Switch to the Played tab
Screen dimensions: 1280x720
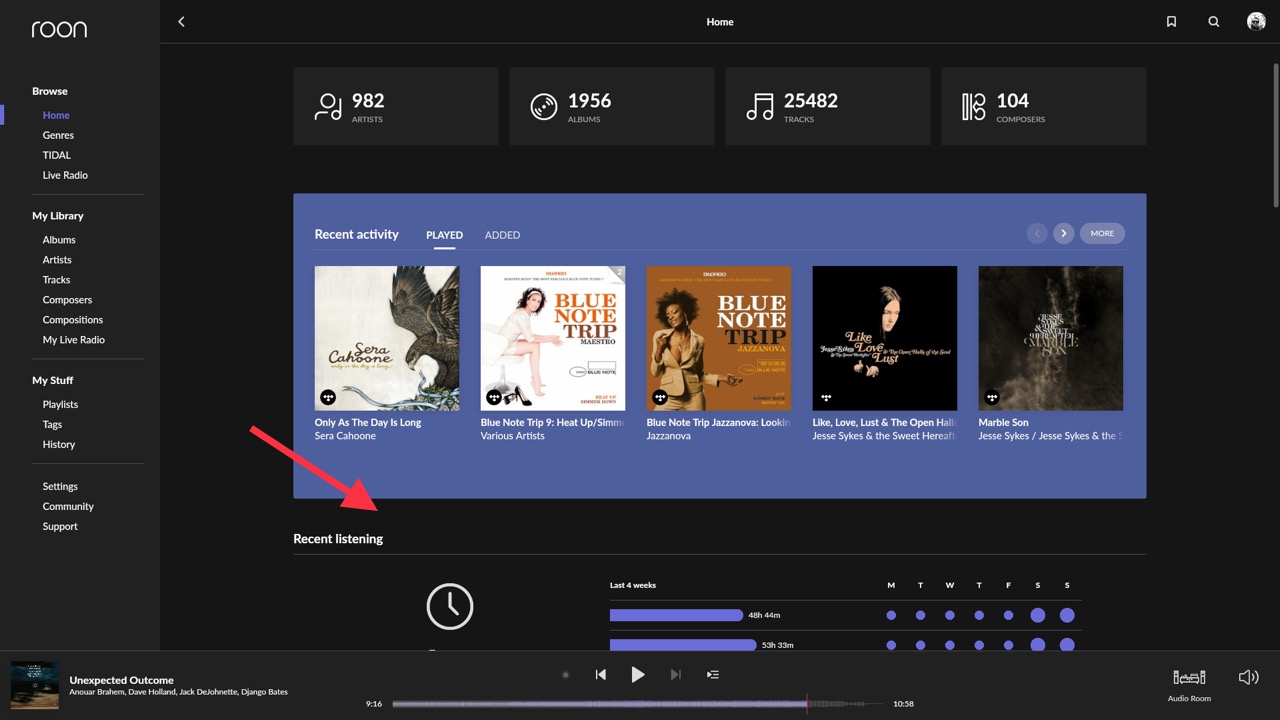(x=444, y=235)
